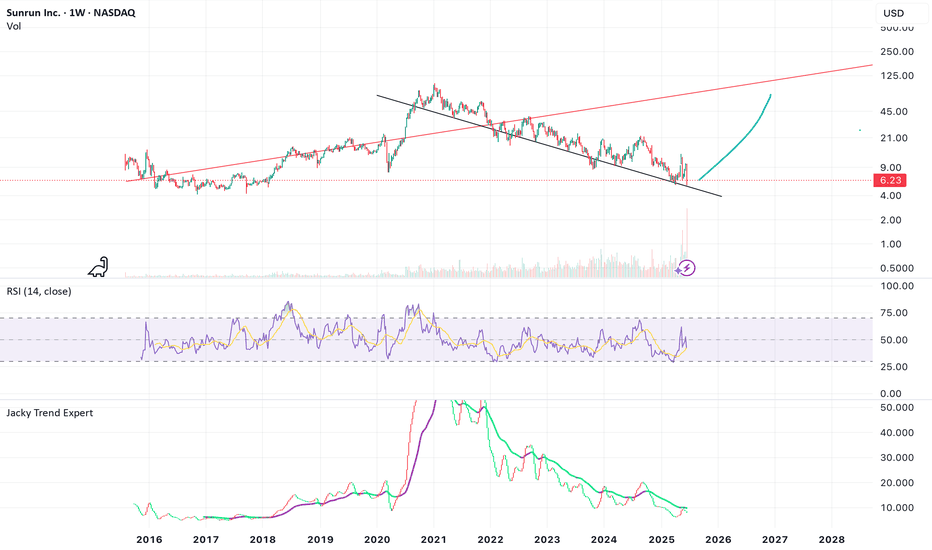Screen dimensions: 932x550
Task: Click the 30.000 Jacky Trend axis label
Action: (x=897, y=457)
